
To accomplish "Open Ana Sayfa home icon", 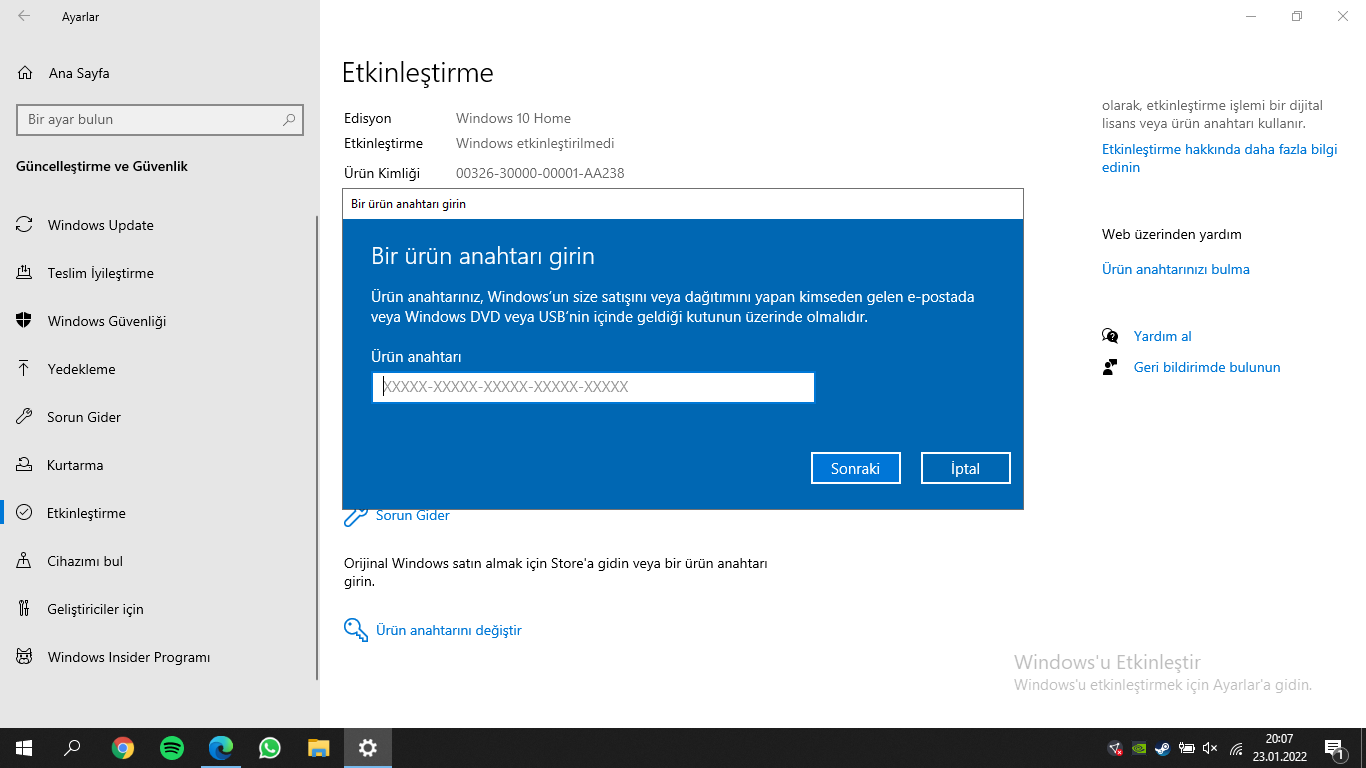I will point(26,73).
